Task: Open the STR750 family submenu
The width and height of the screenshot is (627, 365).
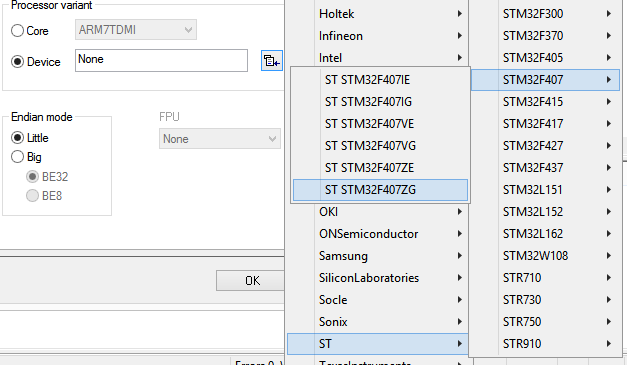Action: [x=545, y=322]
